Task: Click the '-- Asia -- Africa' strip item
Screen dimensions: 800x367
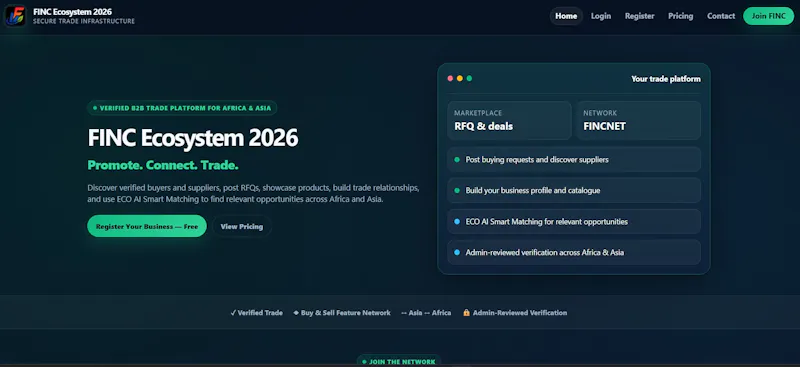Action: pyautogui.click(x=426, y=312)
